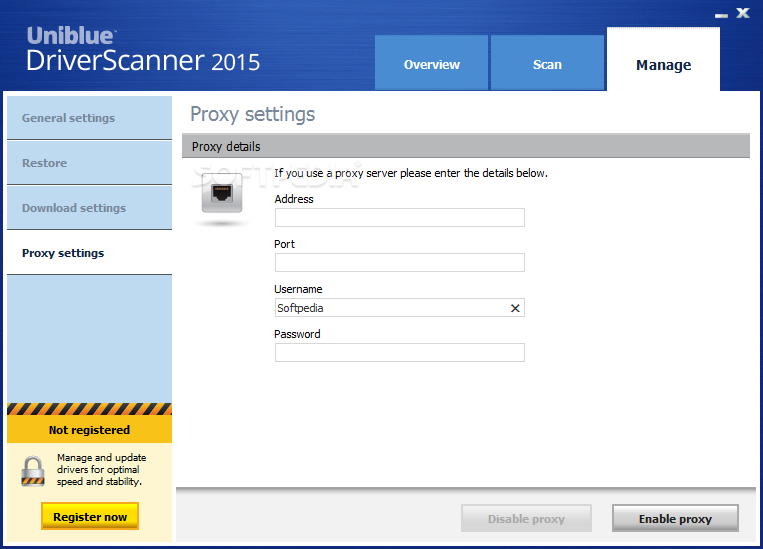Focus the Password input field
This screenshot has height=549, width=763.
coord(400,352)
